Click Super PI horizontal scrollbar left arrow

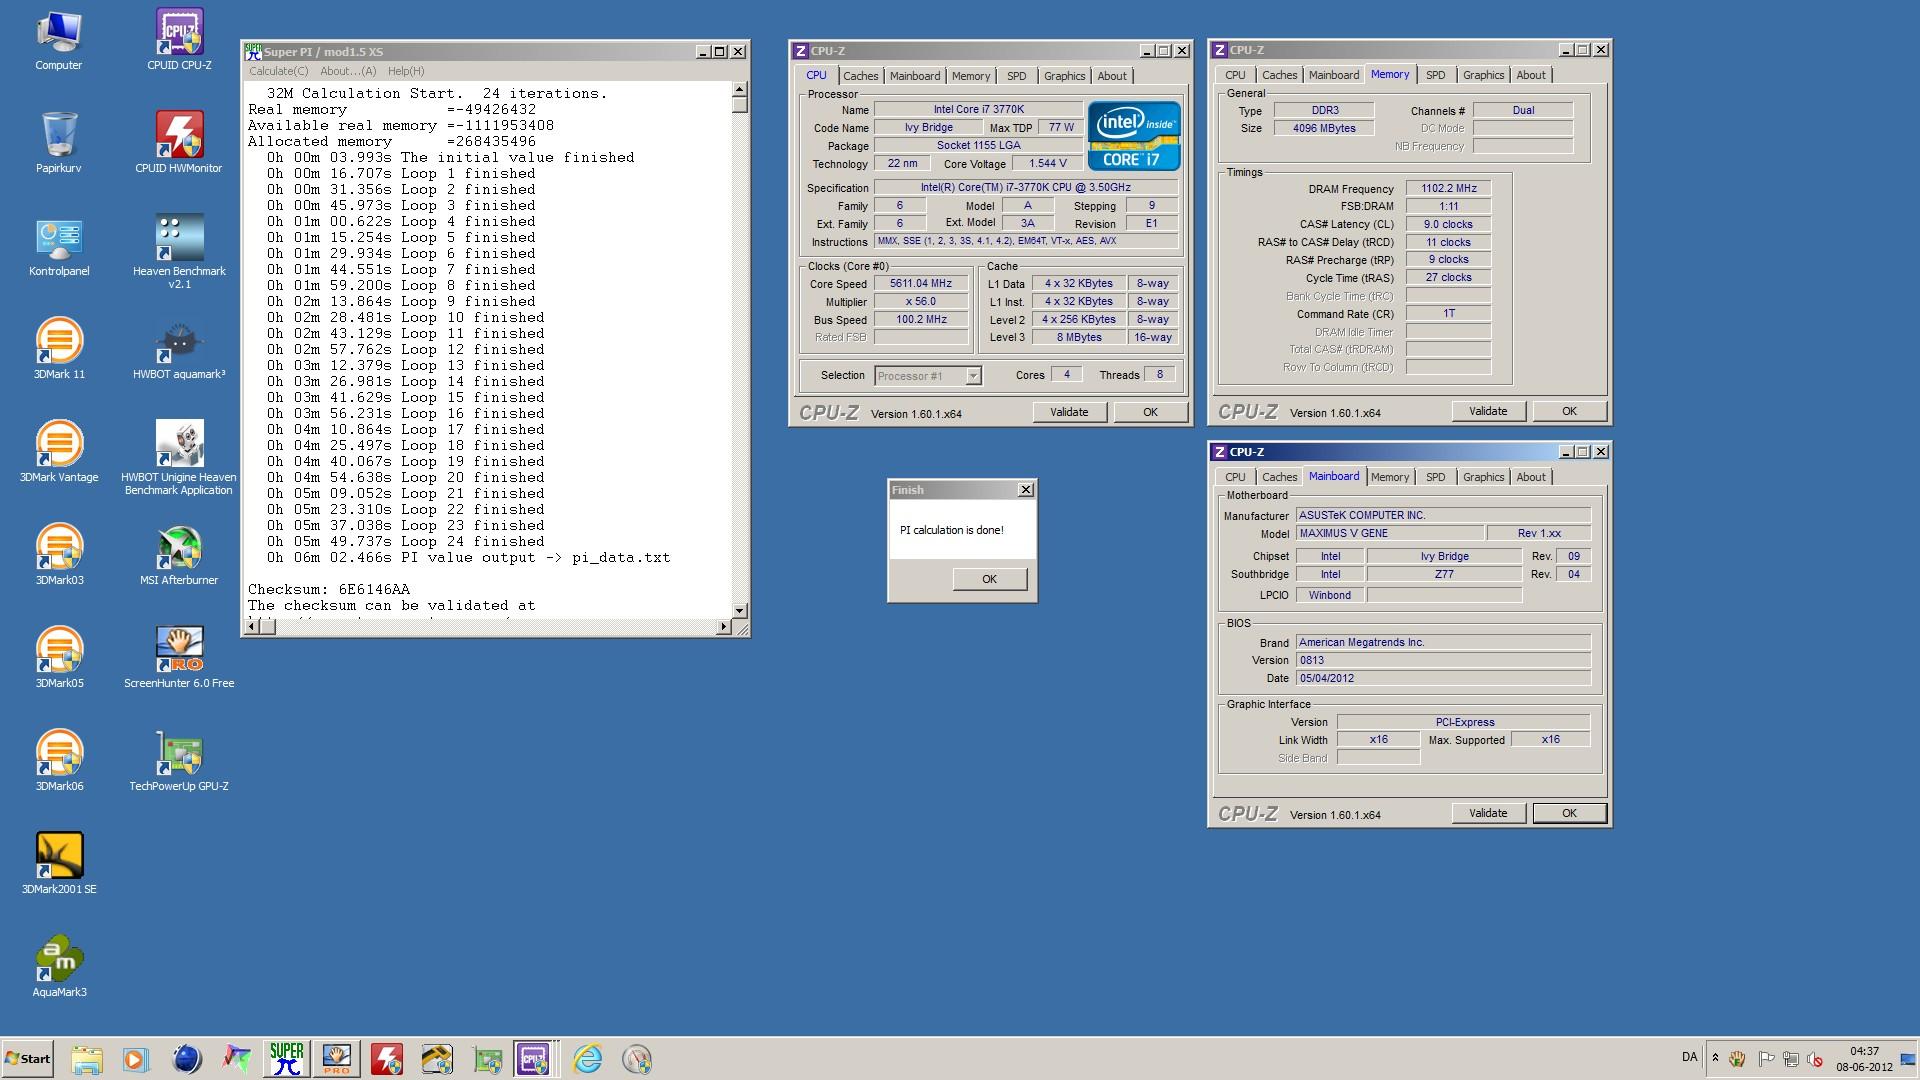click(x=252, y=626)
